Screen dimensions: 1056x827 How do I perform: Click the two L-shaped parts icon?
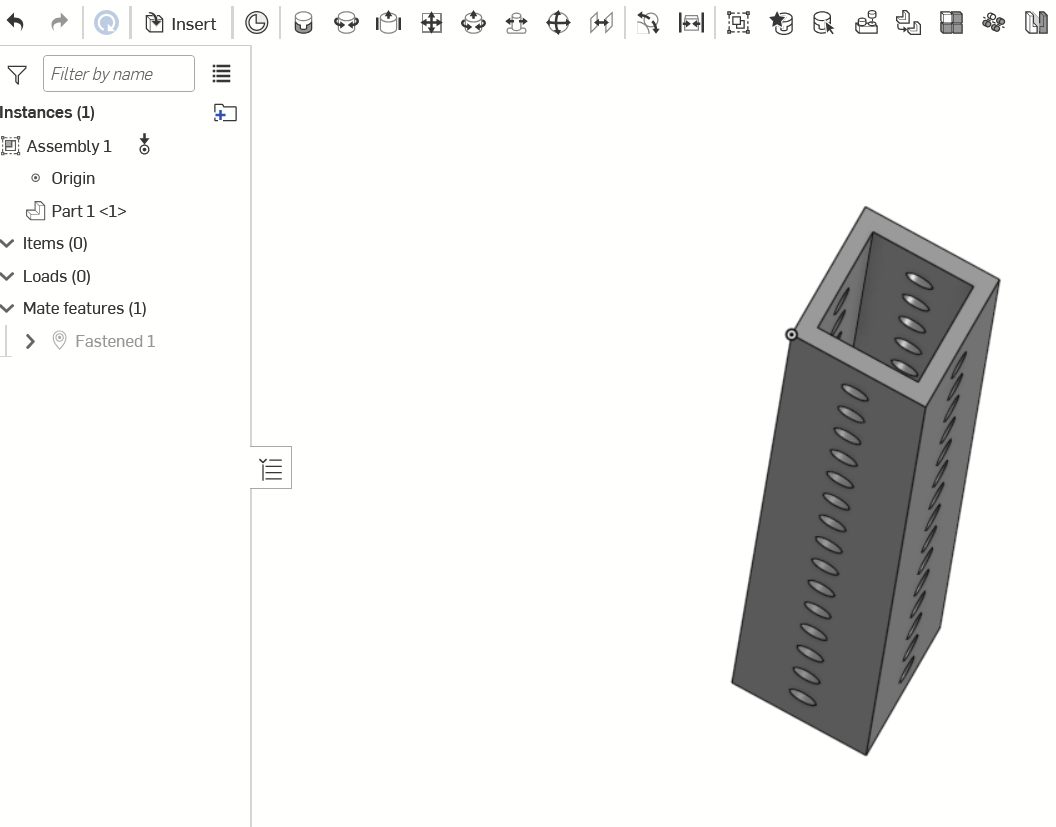(909, 23)
